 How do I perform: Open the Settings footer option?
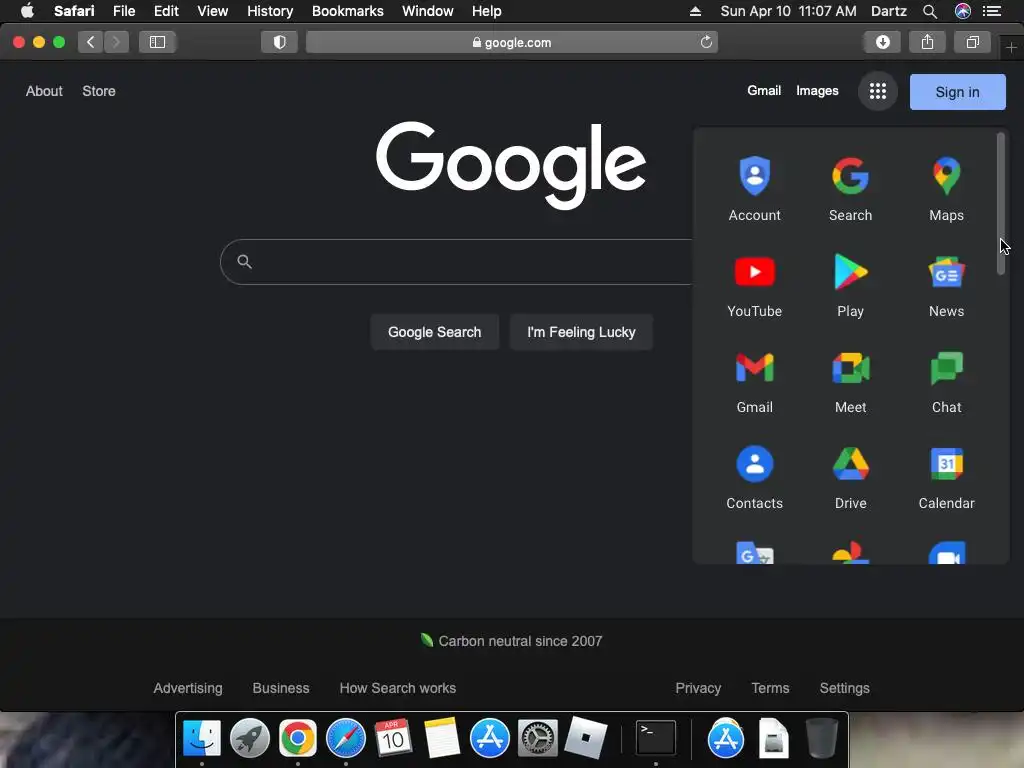pyautogui.click(x=844, y=688)
